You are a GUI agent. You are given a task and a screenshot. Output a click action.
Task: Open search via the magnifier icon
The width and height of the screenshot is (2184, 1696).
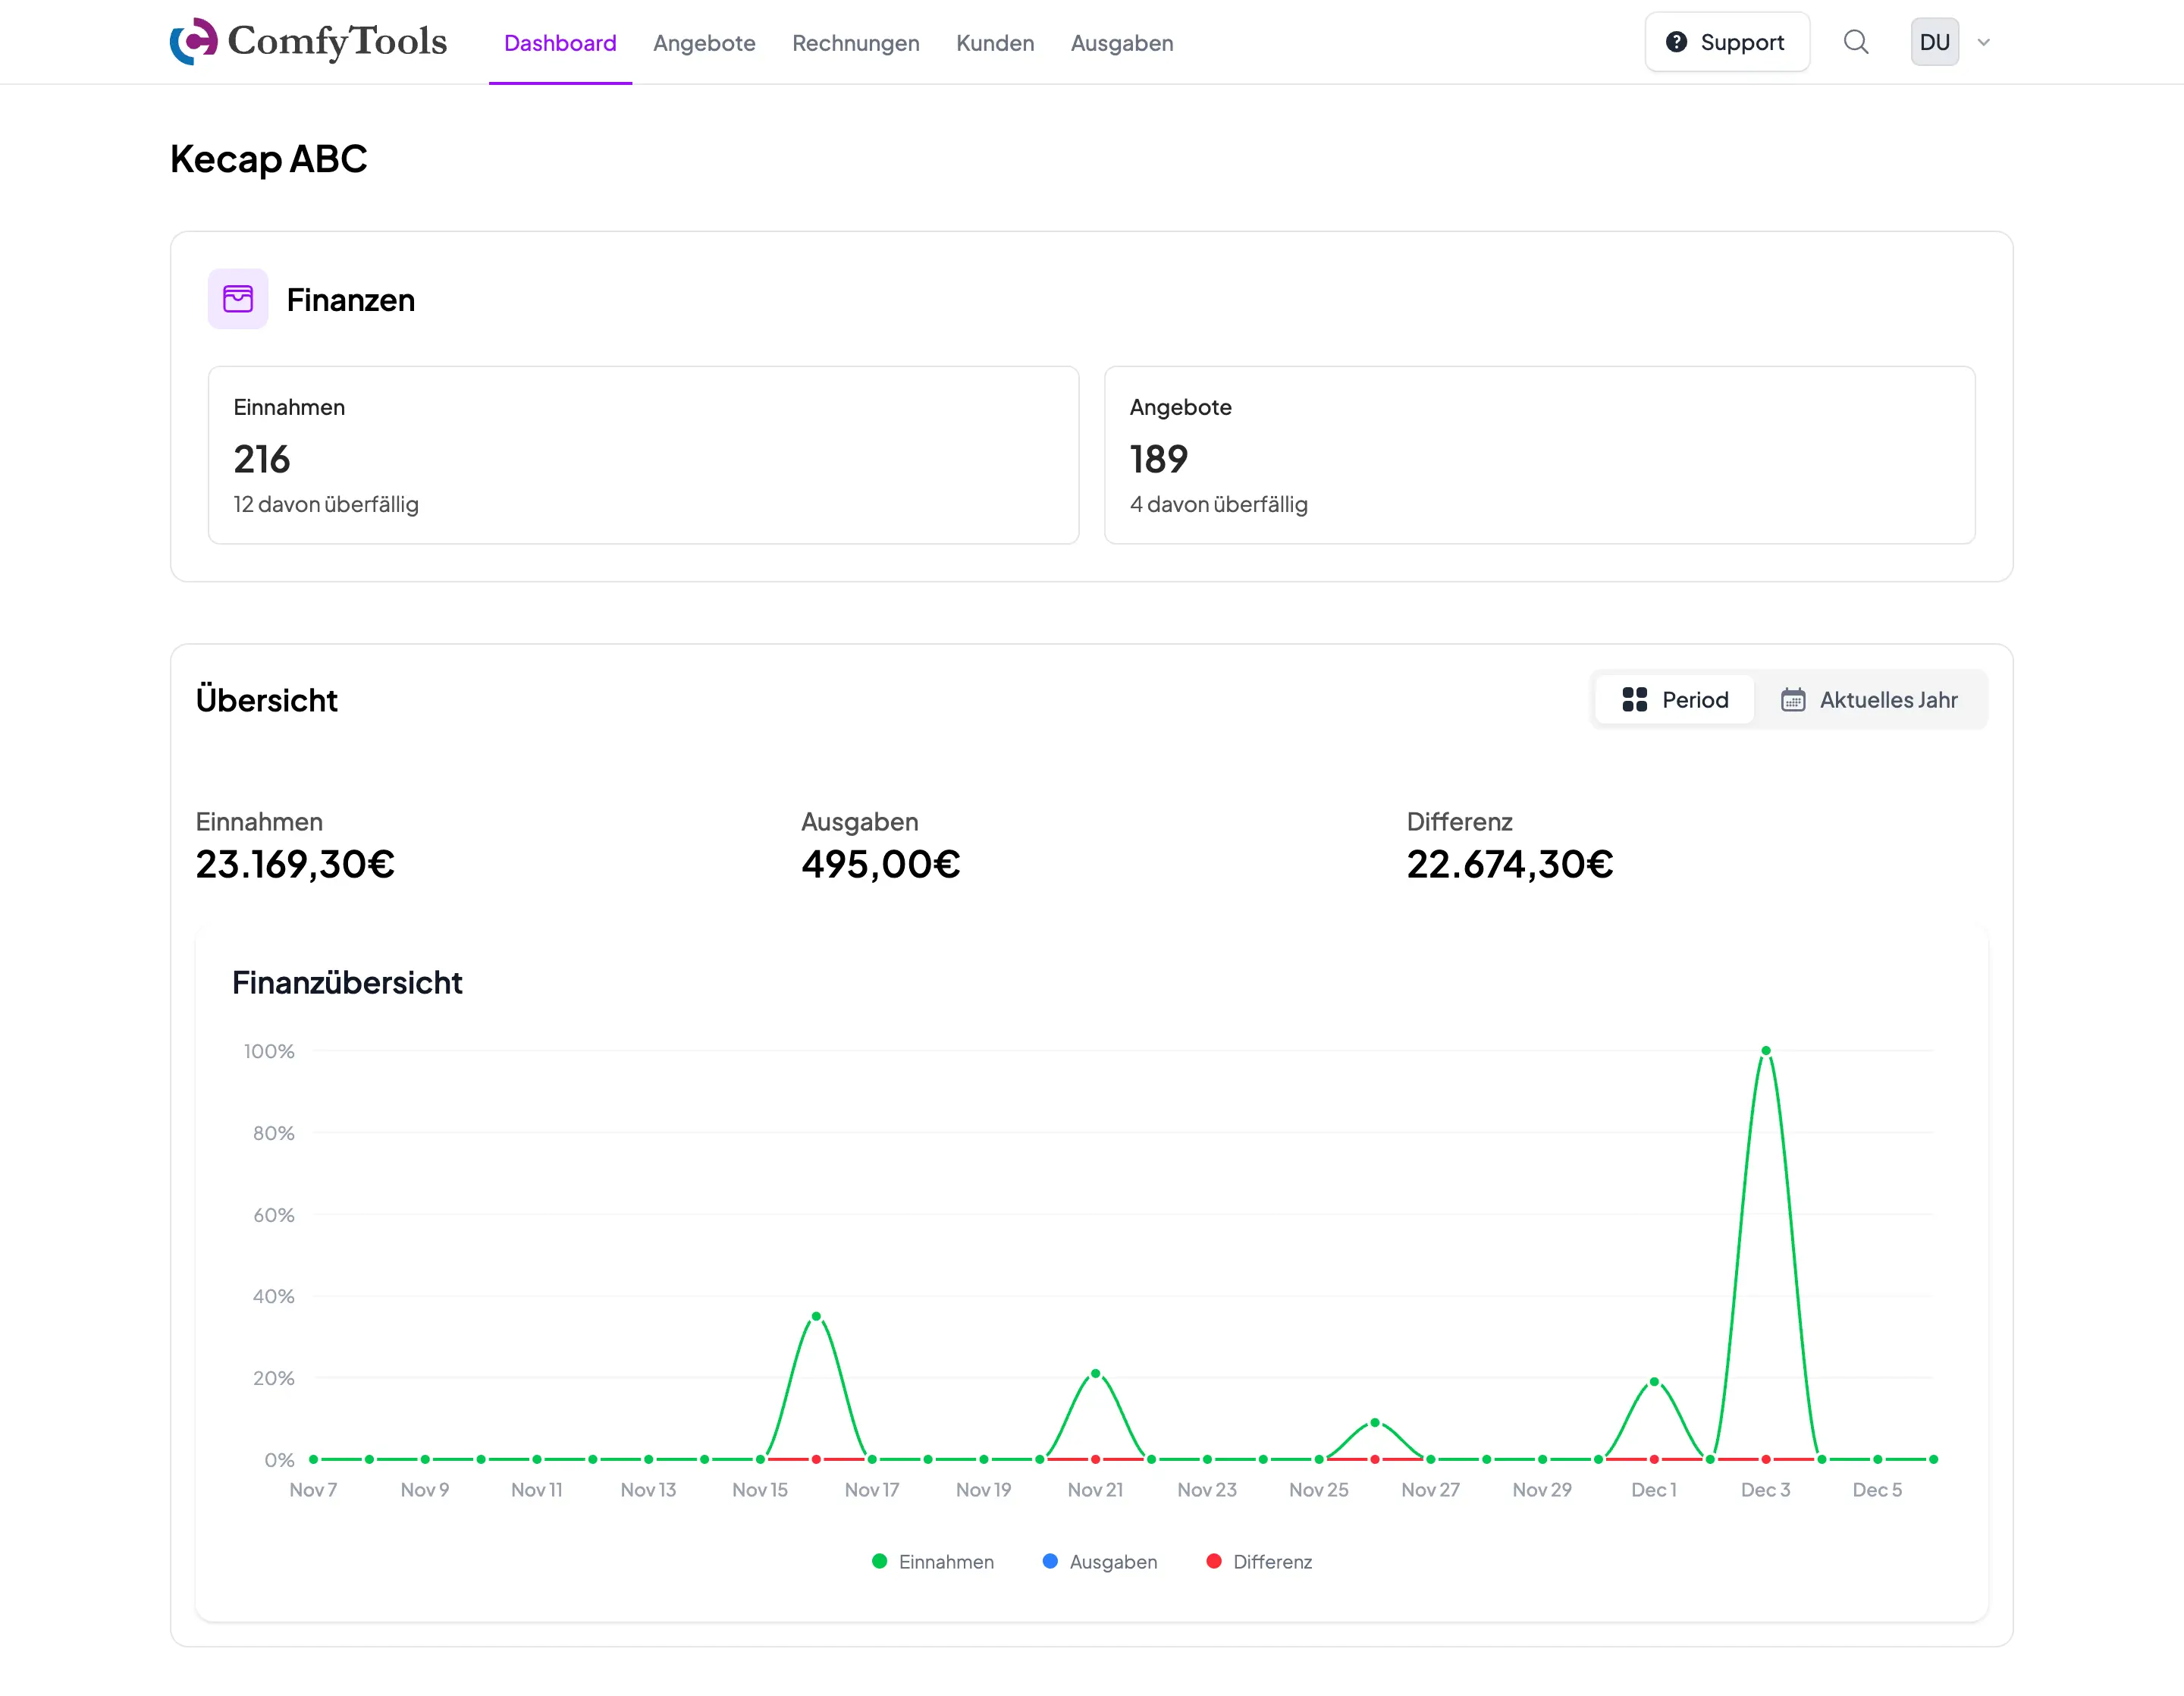coord(1857,42)
